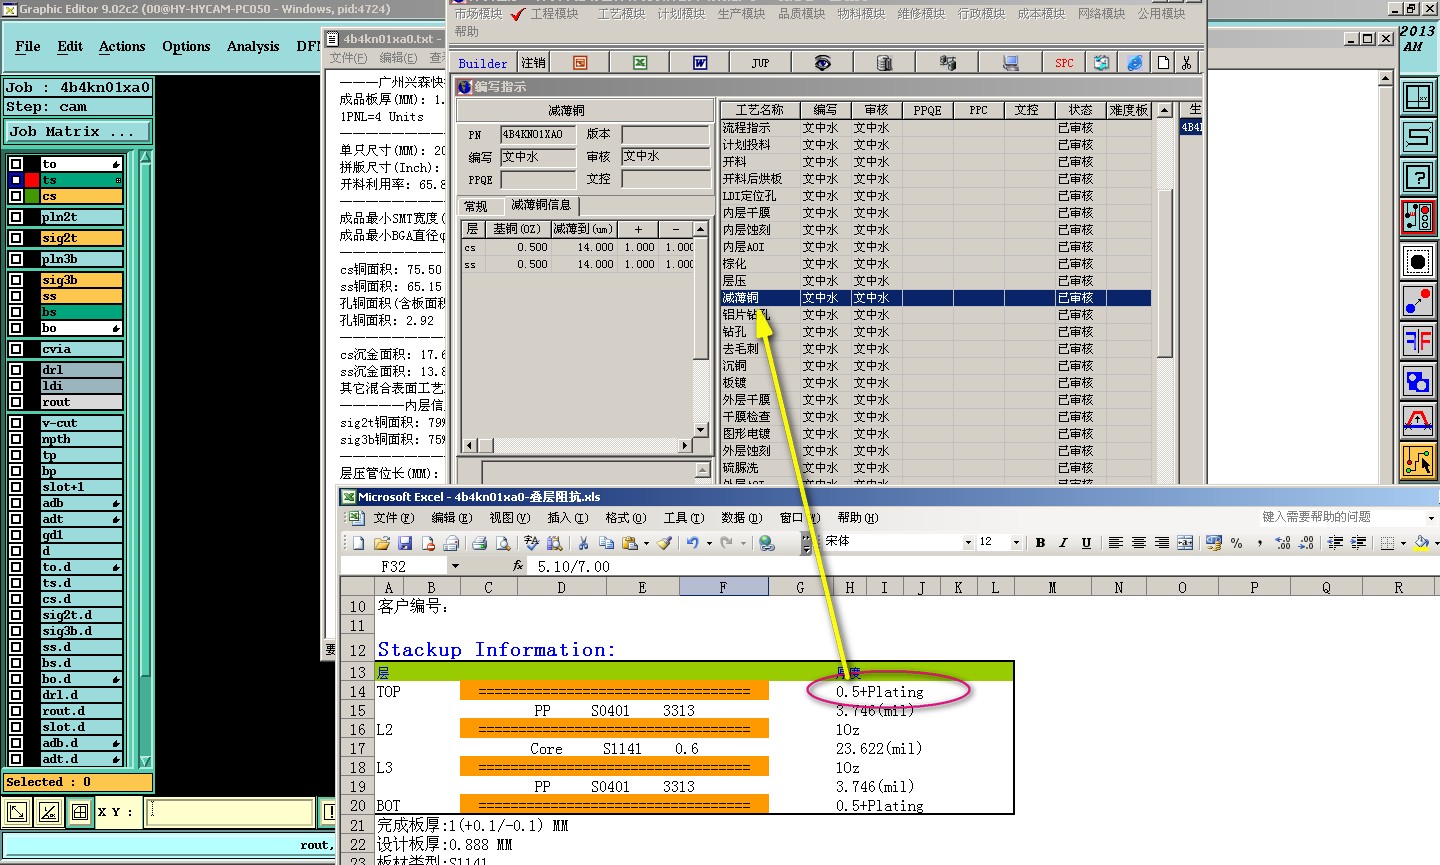Open the font name dropdown in Excel
The image size is (1440, 865).
(967, 542)
